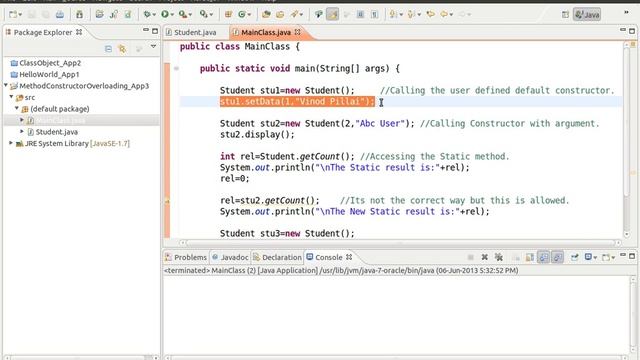Click the terminated MainClass status text

click(x=341, y=270)
